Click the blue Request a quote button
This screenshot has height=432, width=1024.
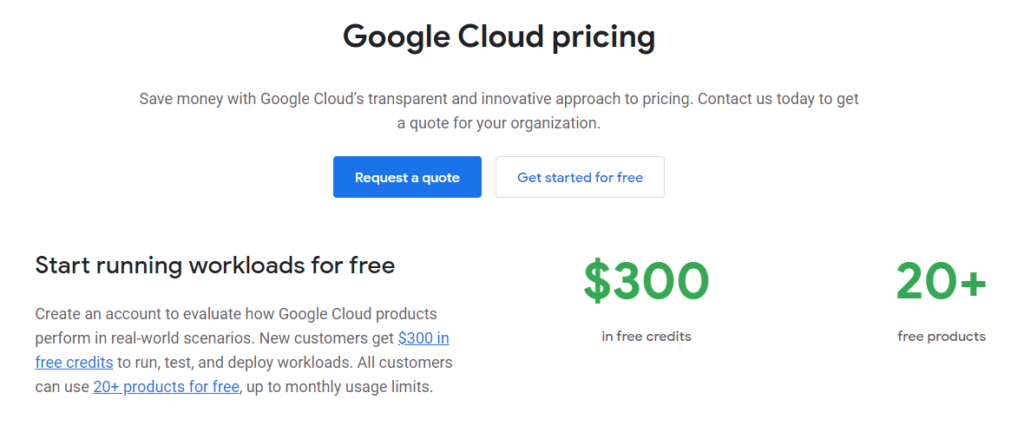pyautogui.click(x=407, y=177)
